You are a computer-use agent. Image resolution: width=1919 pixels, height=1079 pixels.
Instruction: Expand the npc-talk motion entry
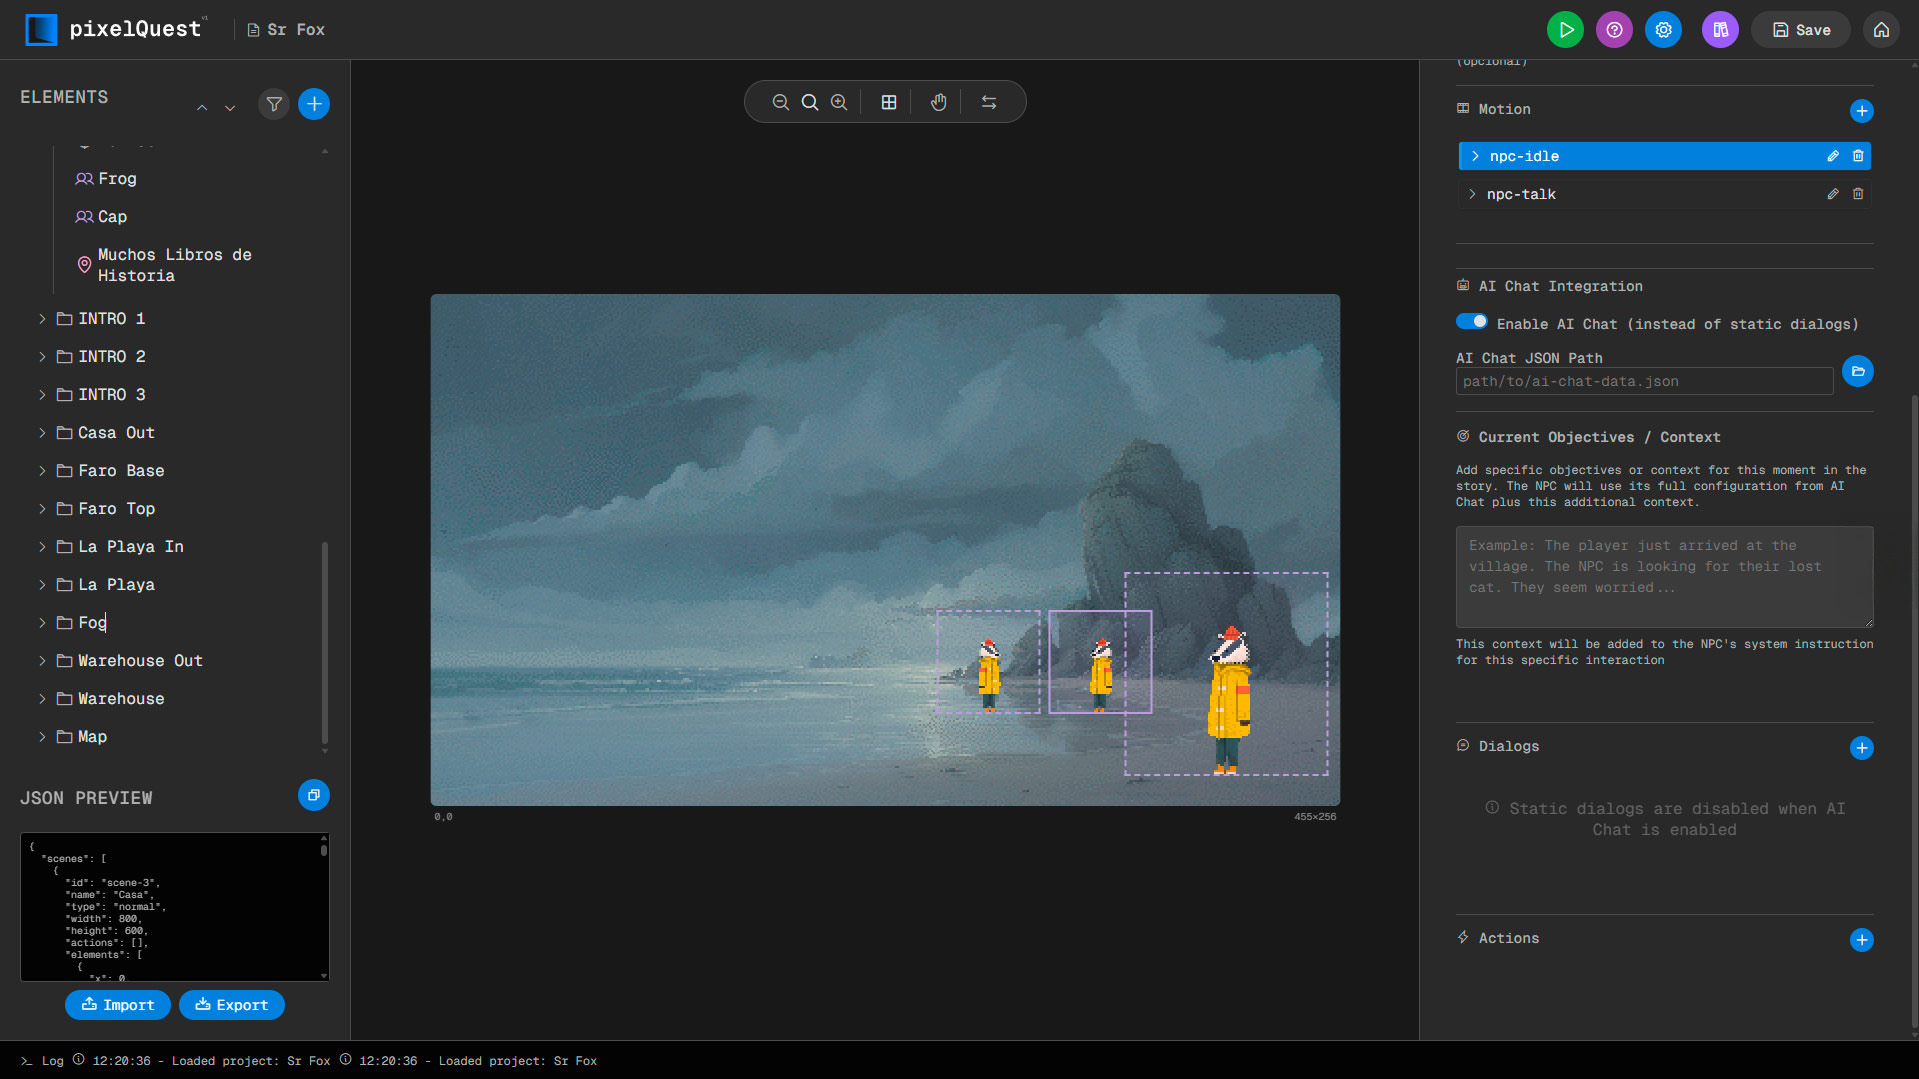1474,194
